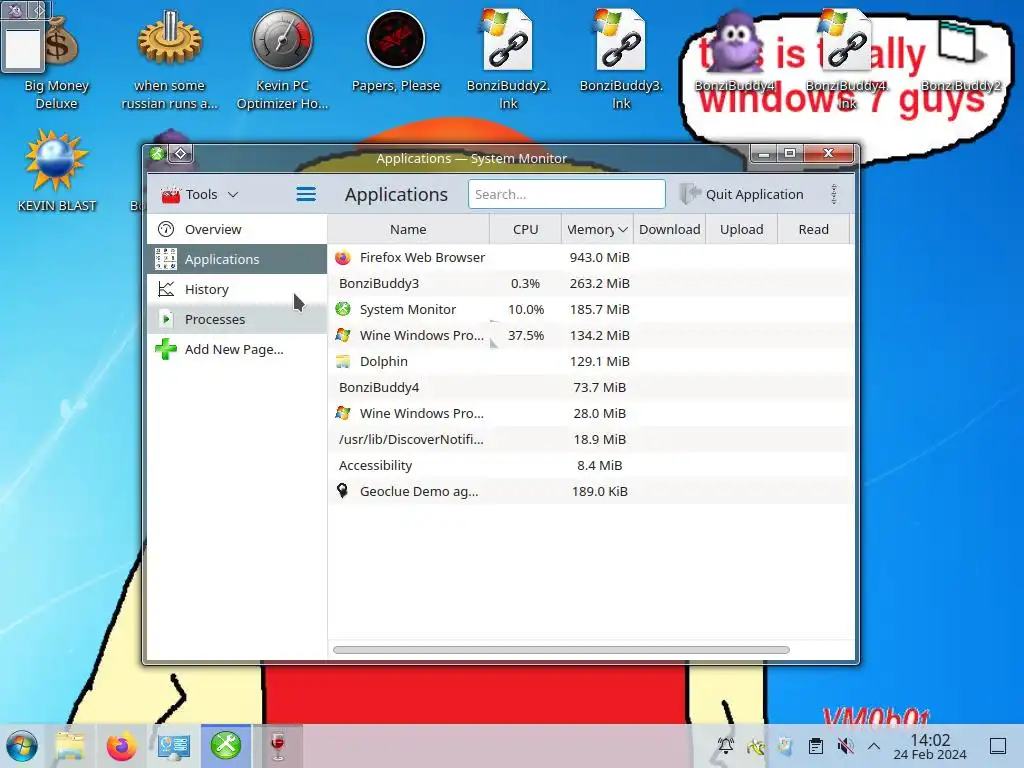Select the Accessibility row
Screen dimensions: 1024x768
click(x=591, y=466)
